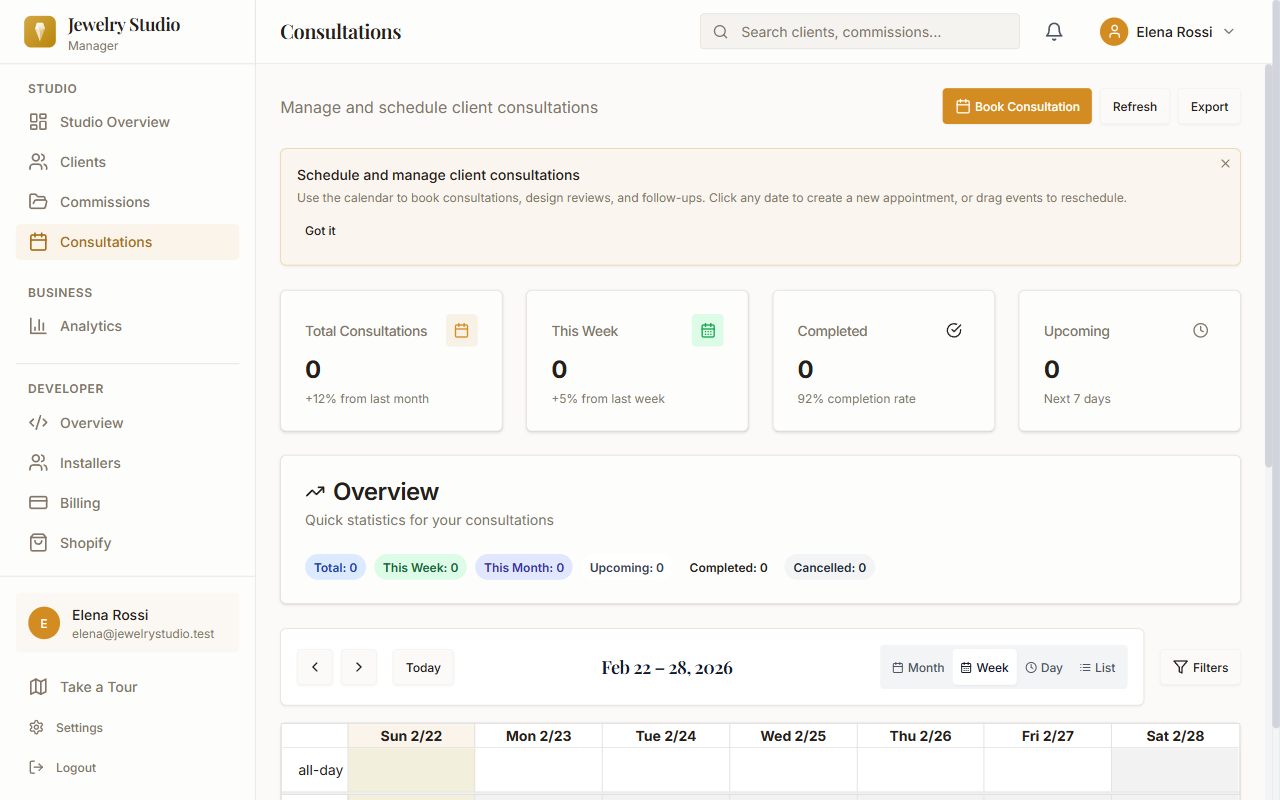Select the Clients sidebar icon
1280x800 pixels.
click(37, 161)
